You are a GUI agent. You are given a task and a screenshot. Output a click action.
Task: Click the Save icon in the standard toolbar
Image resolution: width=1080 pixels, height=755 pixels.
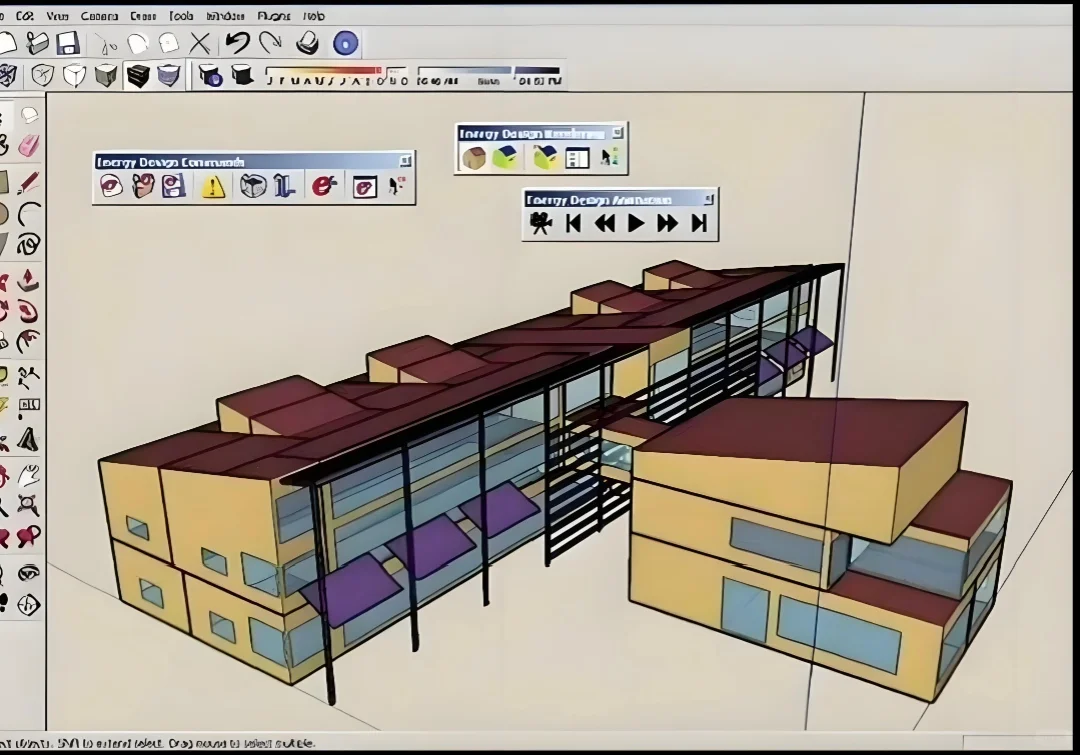click(x=68, y=42)
